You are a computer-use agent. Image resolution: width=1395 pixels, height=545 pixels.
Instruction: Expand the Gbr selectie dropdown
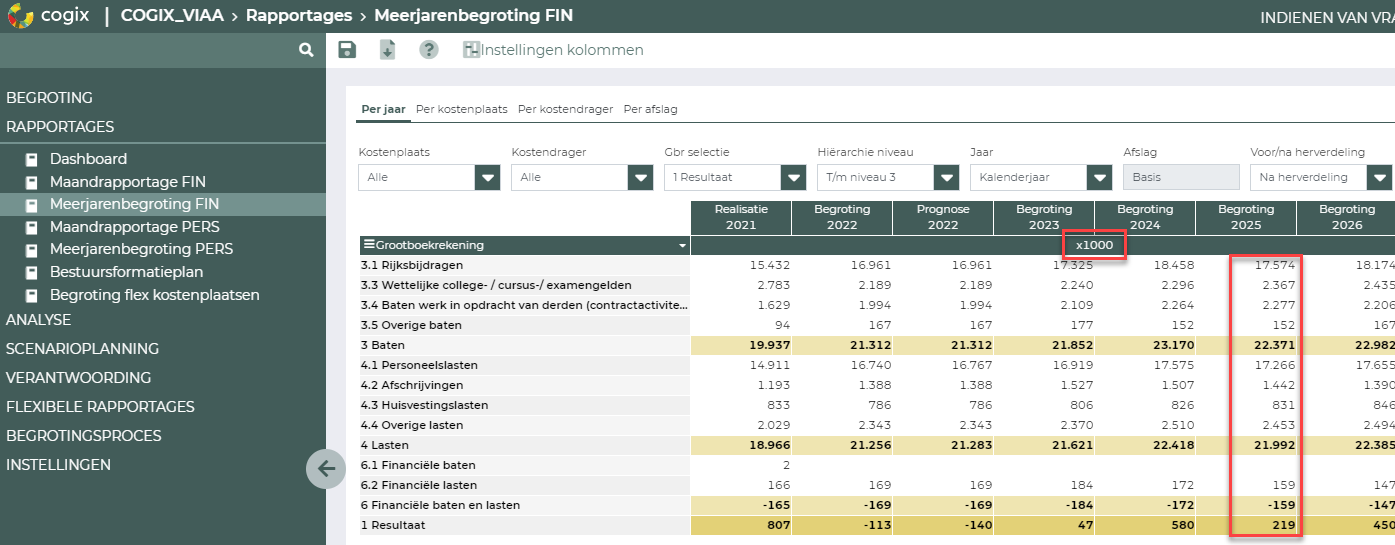(x=793, y=177)
